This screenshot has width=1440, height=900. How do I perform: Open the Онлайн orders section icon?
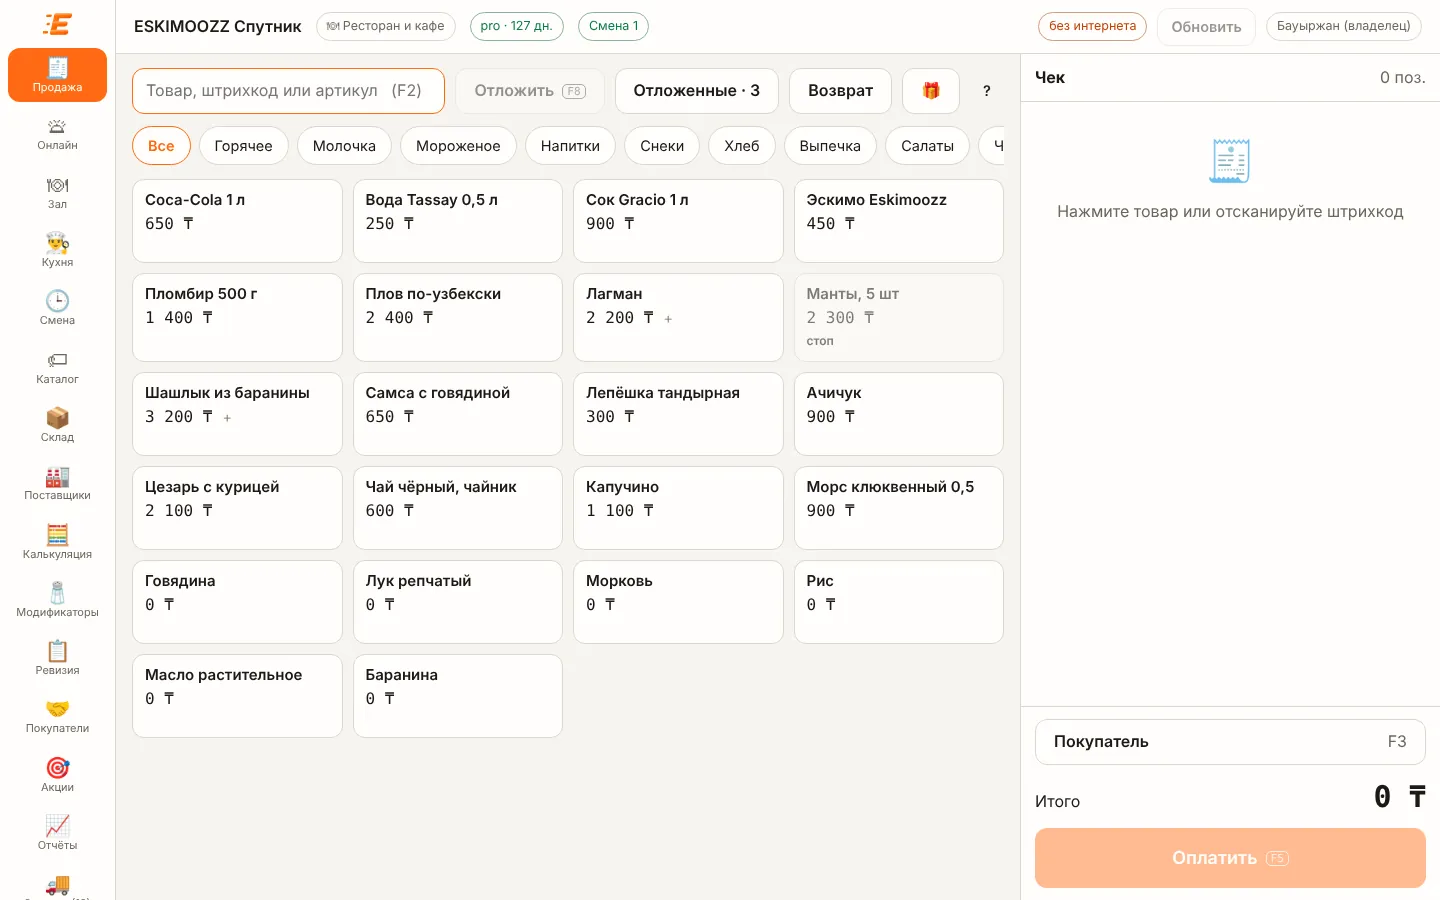click(57, 127)
